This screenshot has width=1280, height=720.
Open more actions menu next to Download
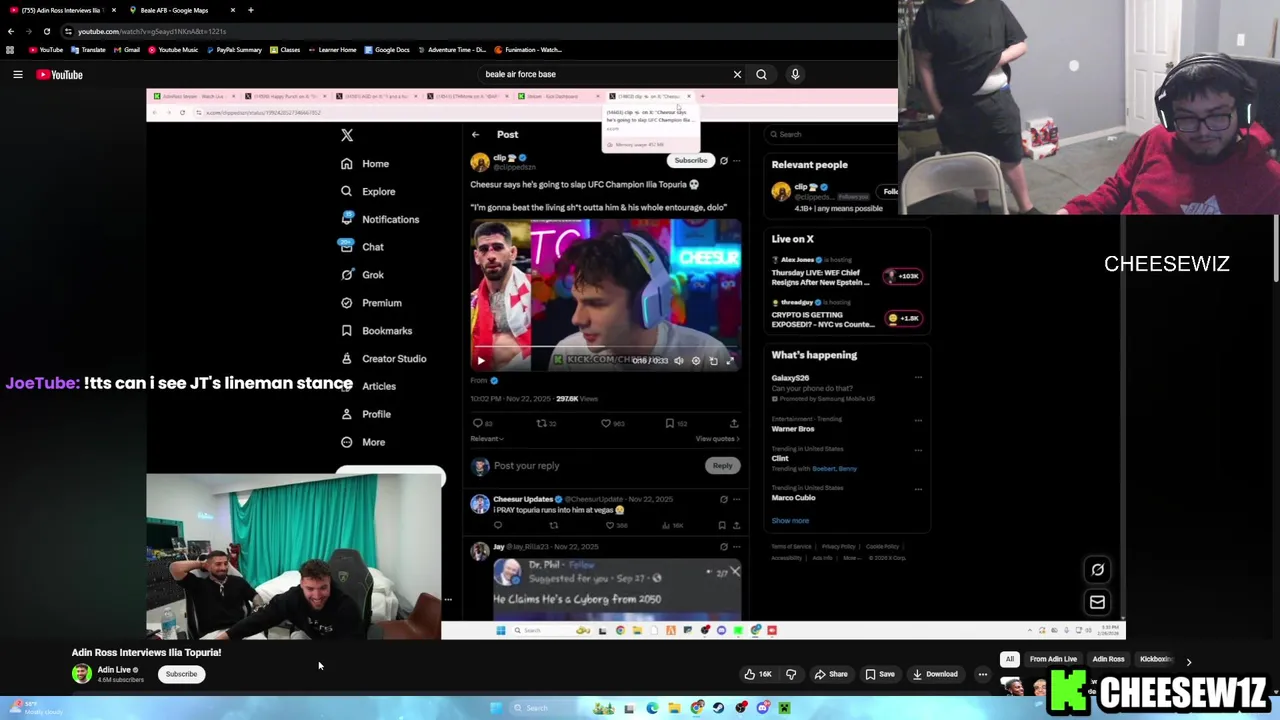(x=982, y=674)
